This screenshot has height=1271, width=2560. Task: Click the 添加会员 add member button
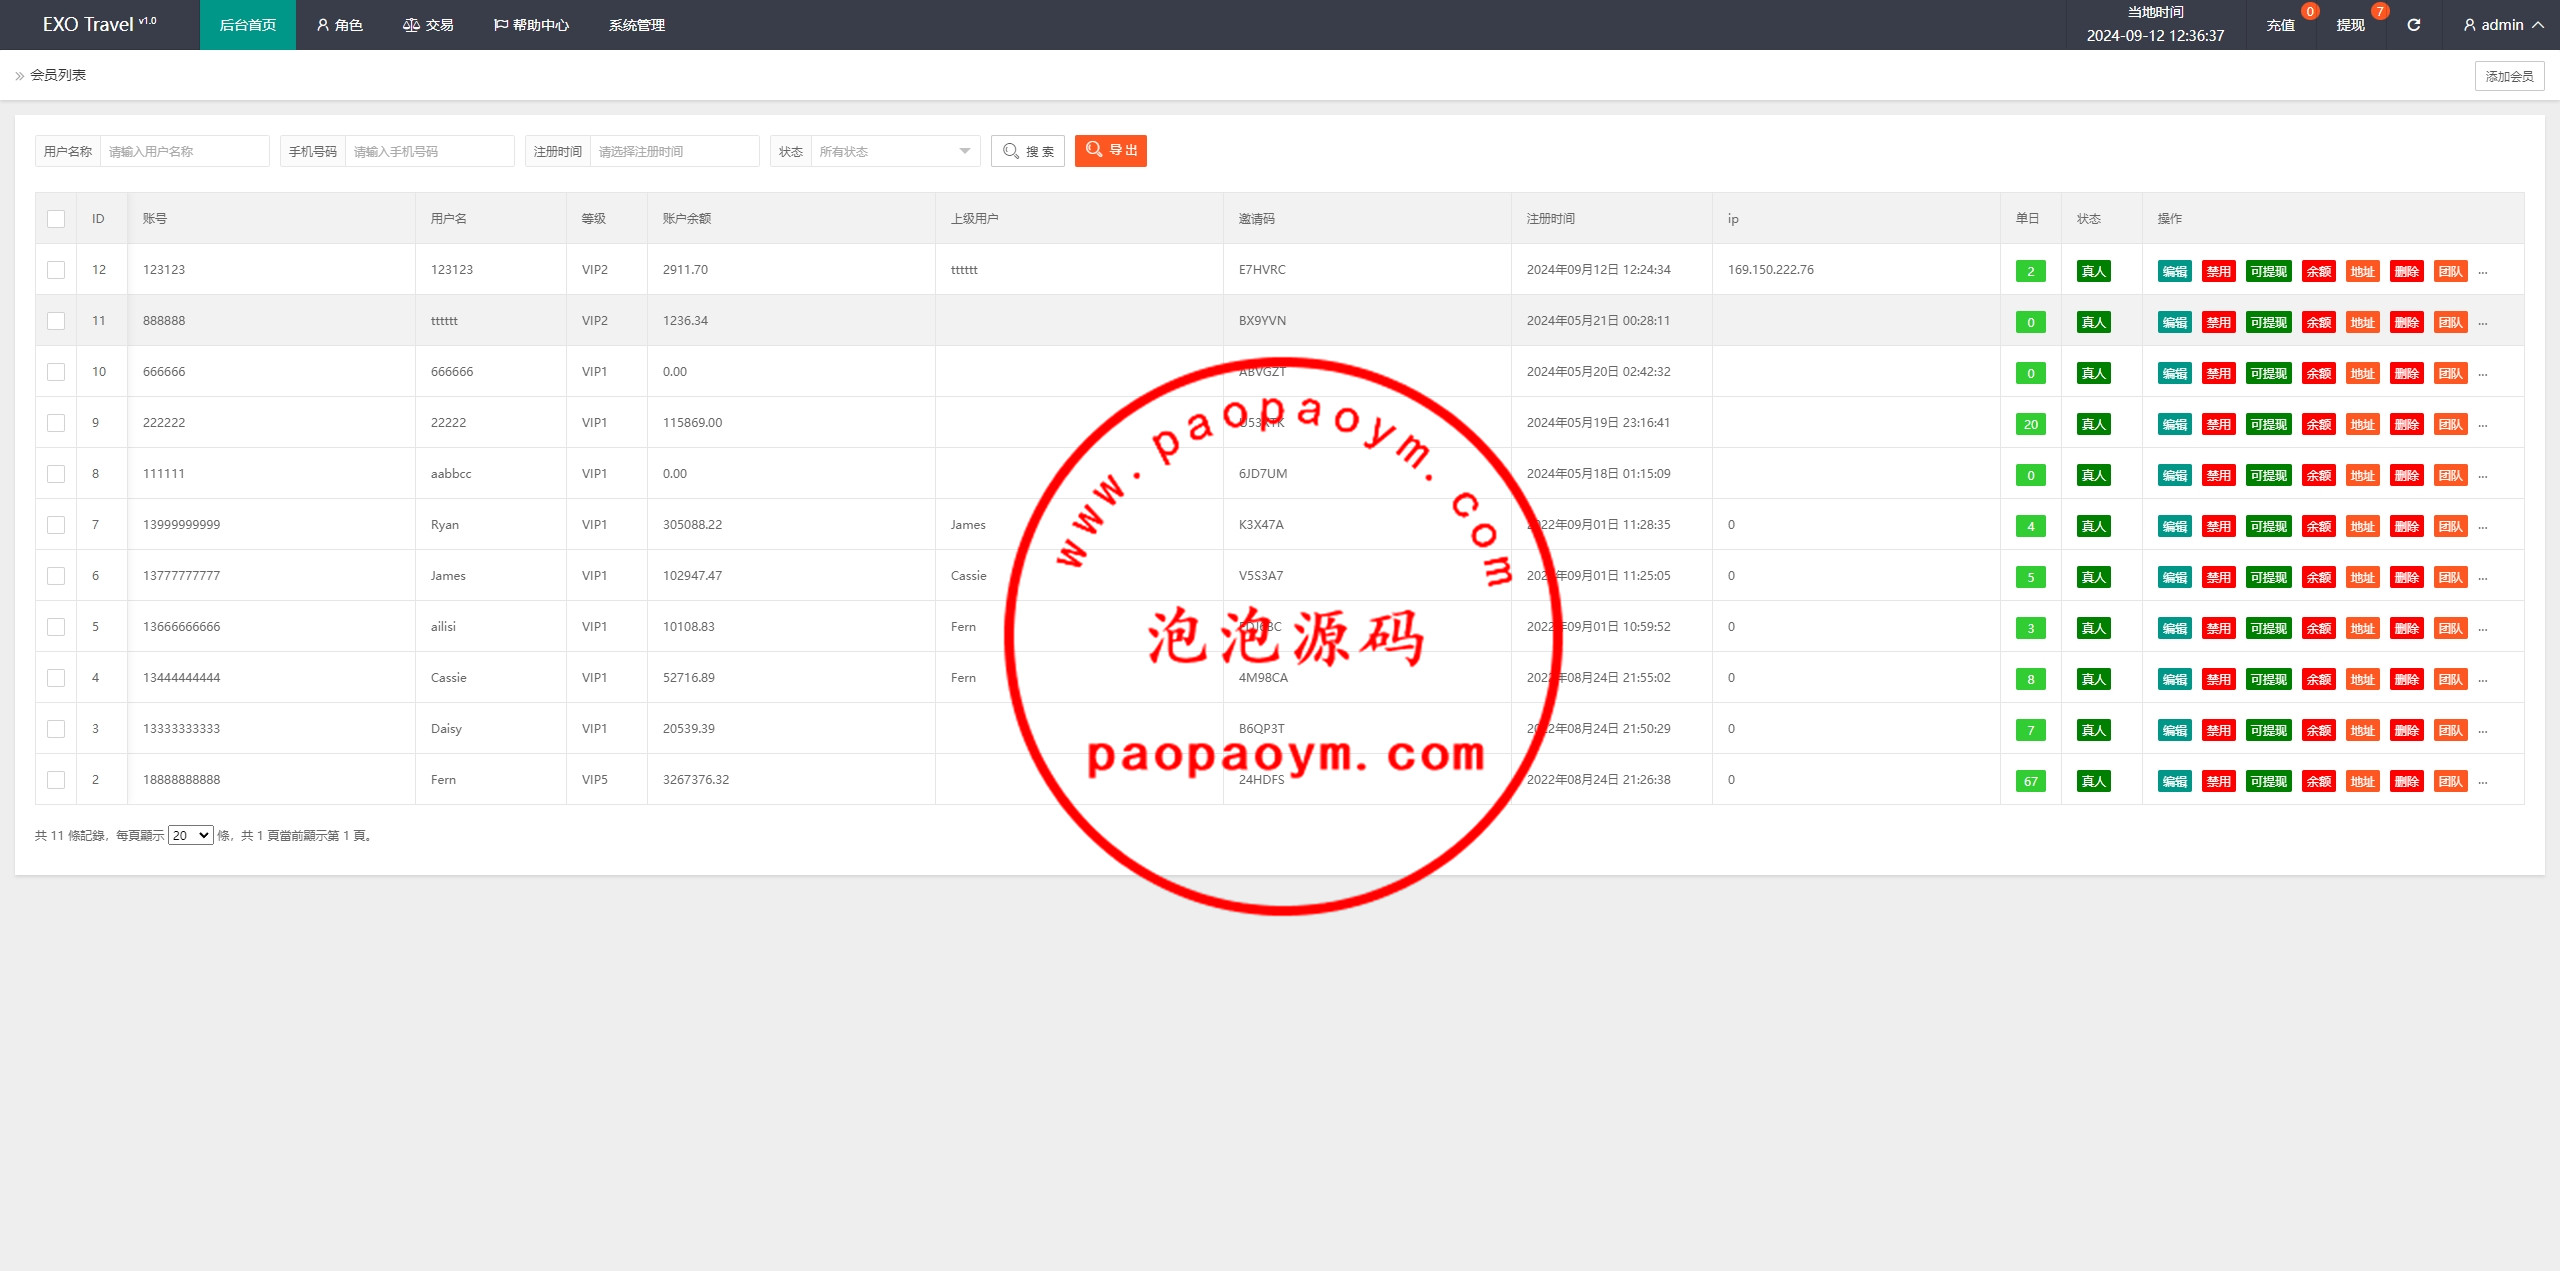2509,76
